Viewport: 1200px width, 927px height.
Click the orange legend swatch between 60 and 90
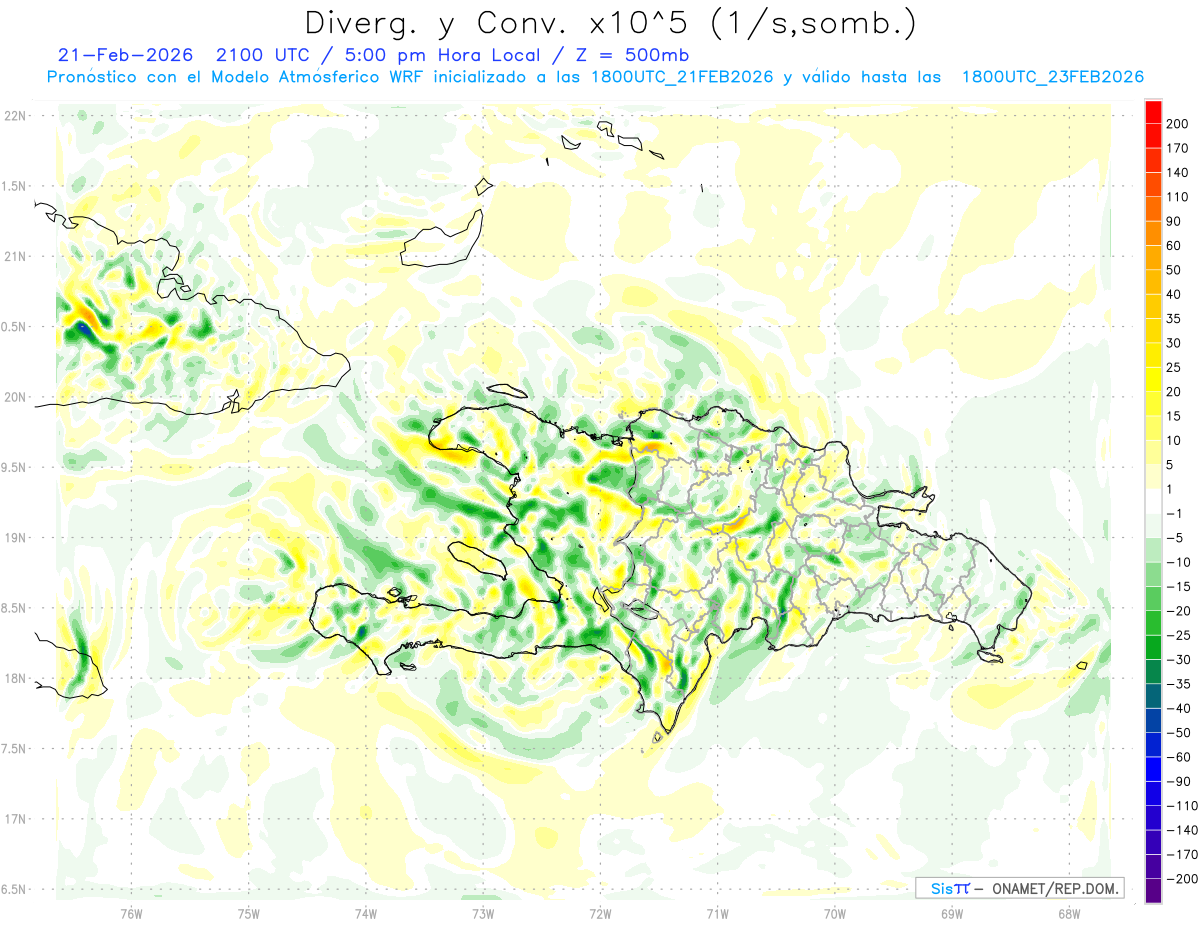(1153, 233)
